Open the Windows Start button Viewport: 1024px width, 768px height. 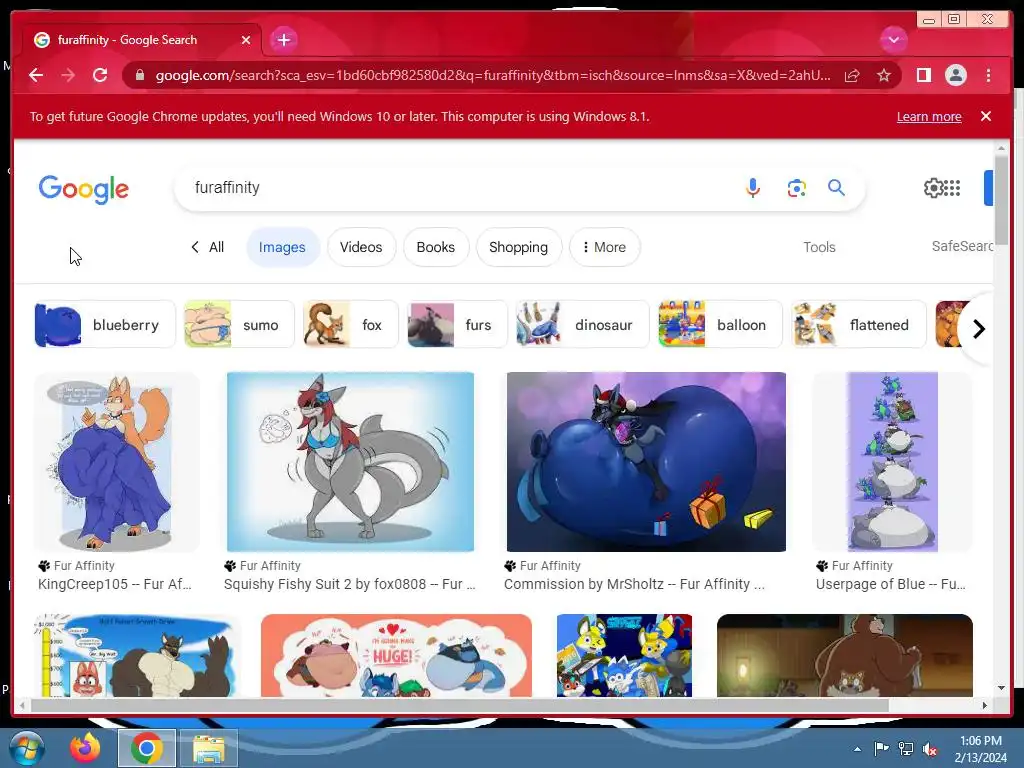coord(27,748)
